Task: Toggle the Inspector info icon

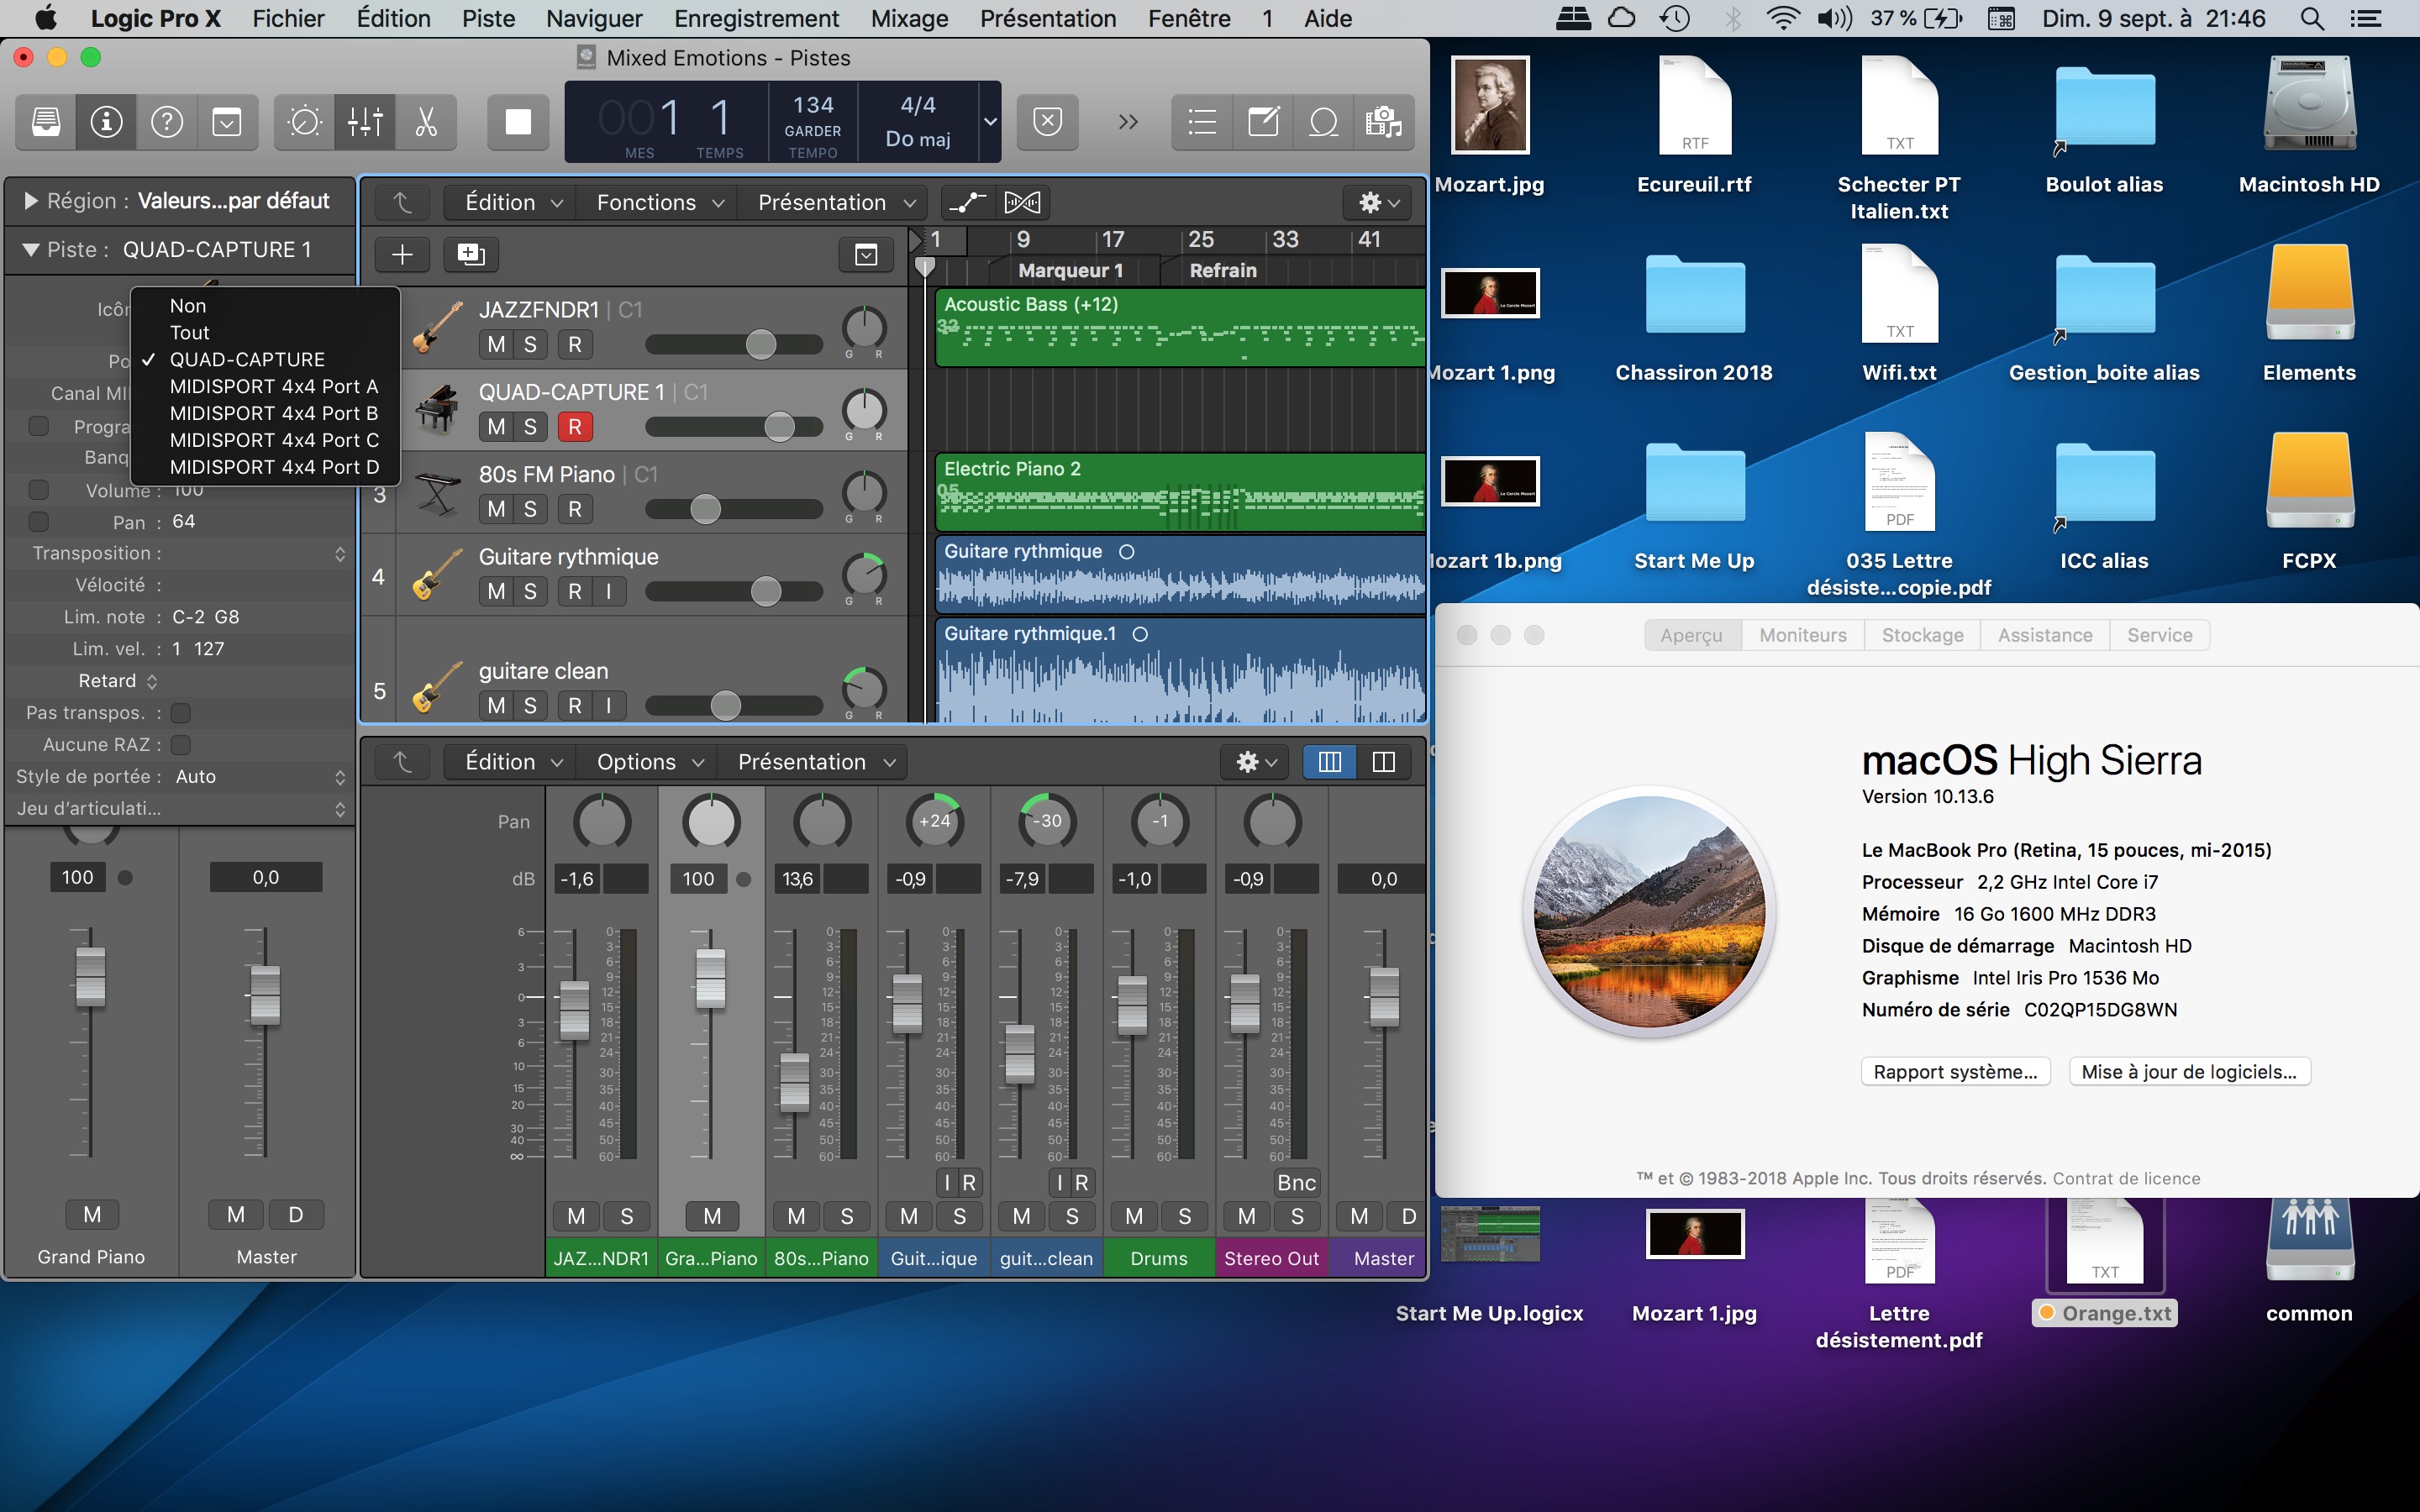Action: pyautogui.click(x=106, y=122)
